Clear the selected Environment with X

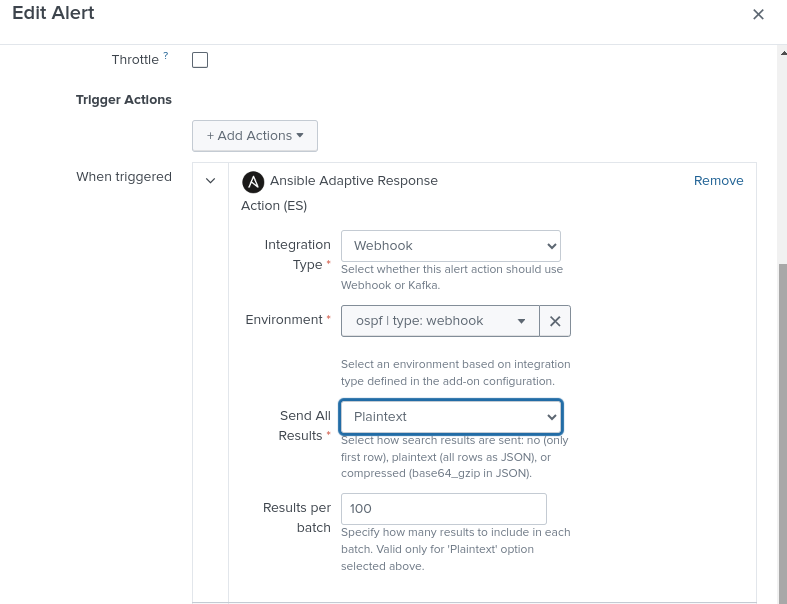click(555, 321)
